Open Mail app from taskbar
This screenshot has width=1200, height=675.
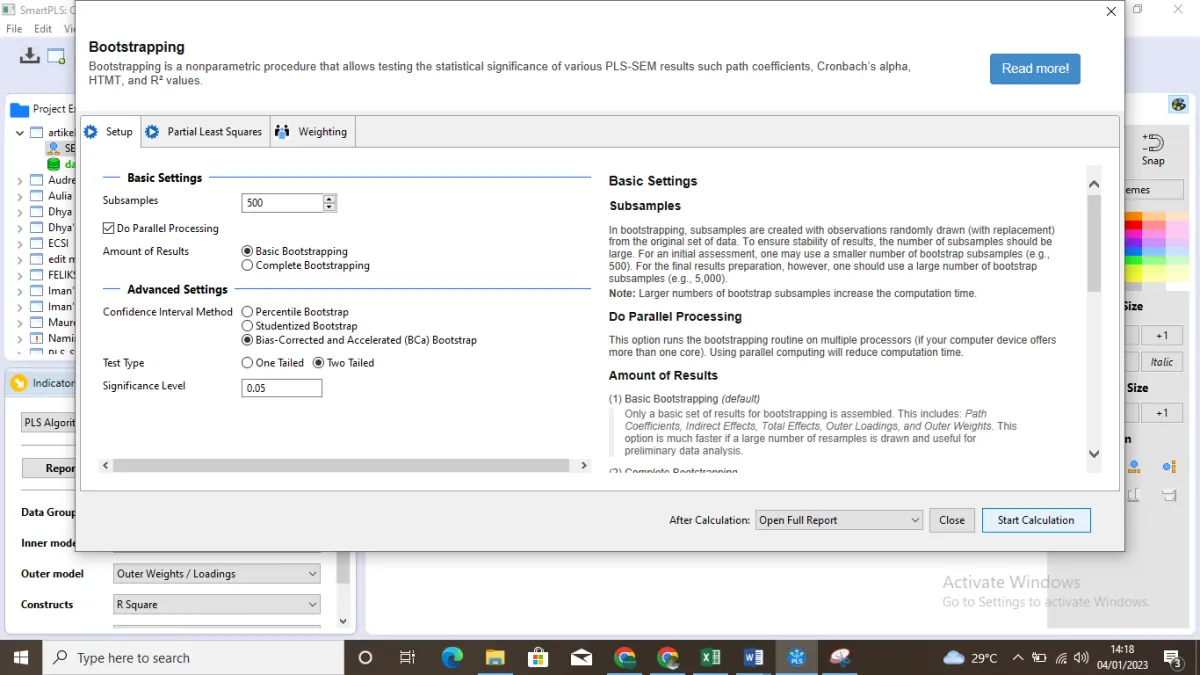coord(581,657)
